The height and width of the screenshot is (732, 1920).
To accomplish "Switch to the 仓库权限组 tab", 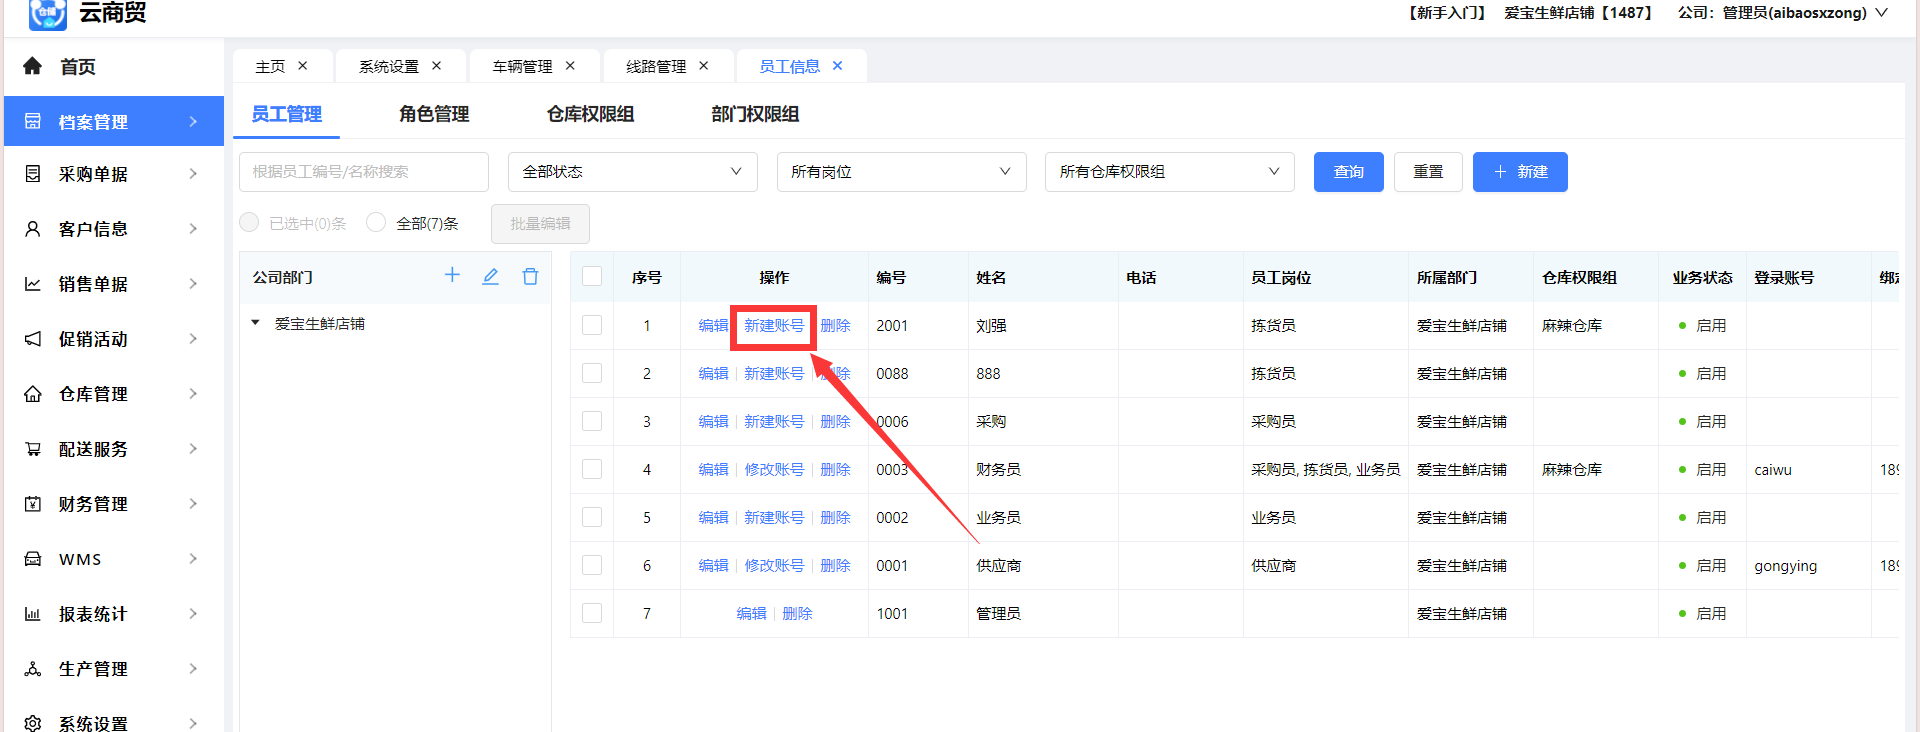I will click(590, 114).
